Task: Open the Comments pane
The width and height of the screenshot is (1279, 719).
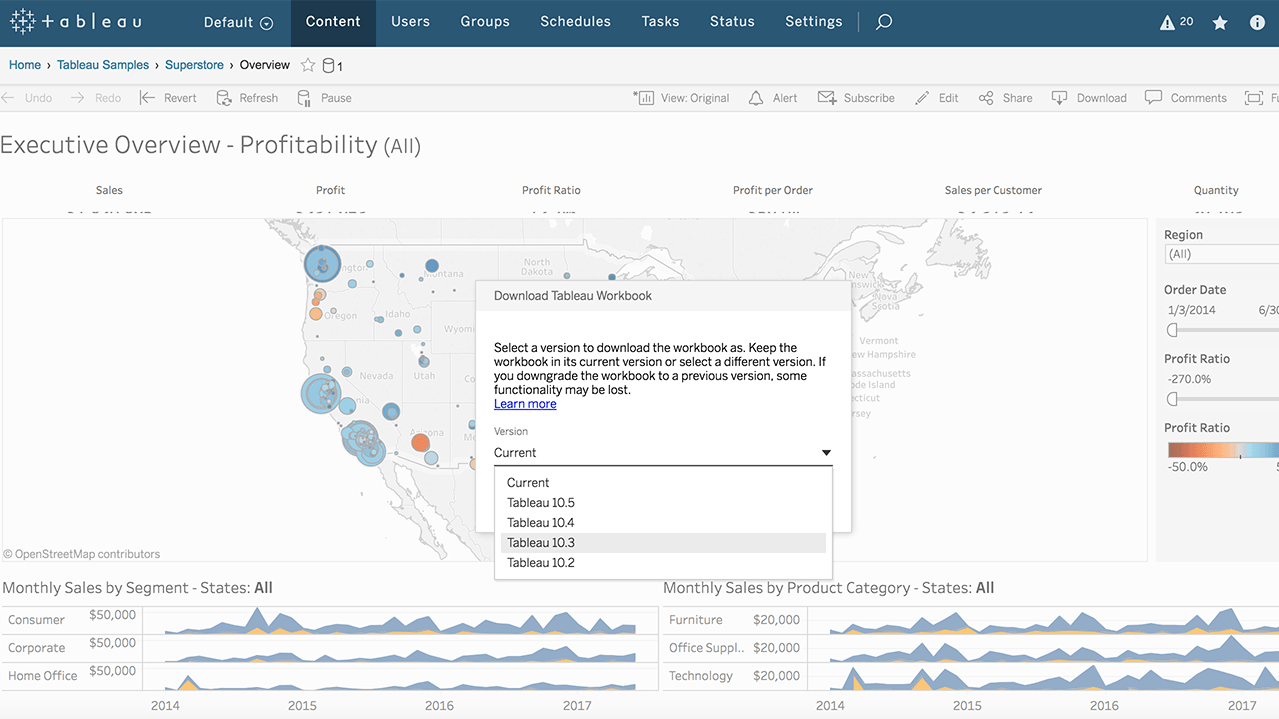Action: (1186, 98)
